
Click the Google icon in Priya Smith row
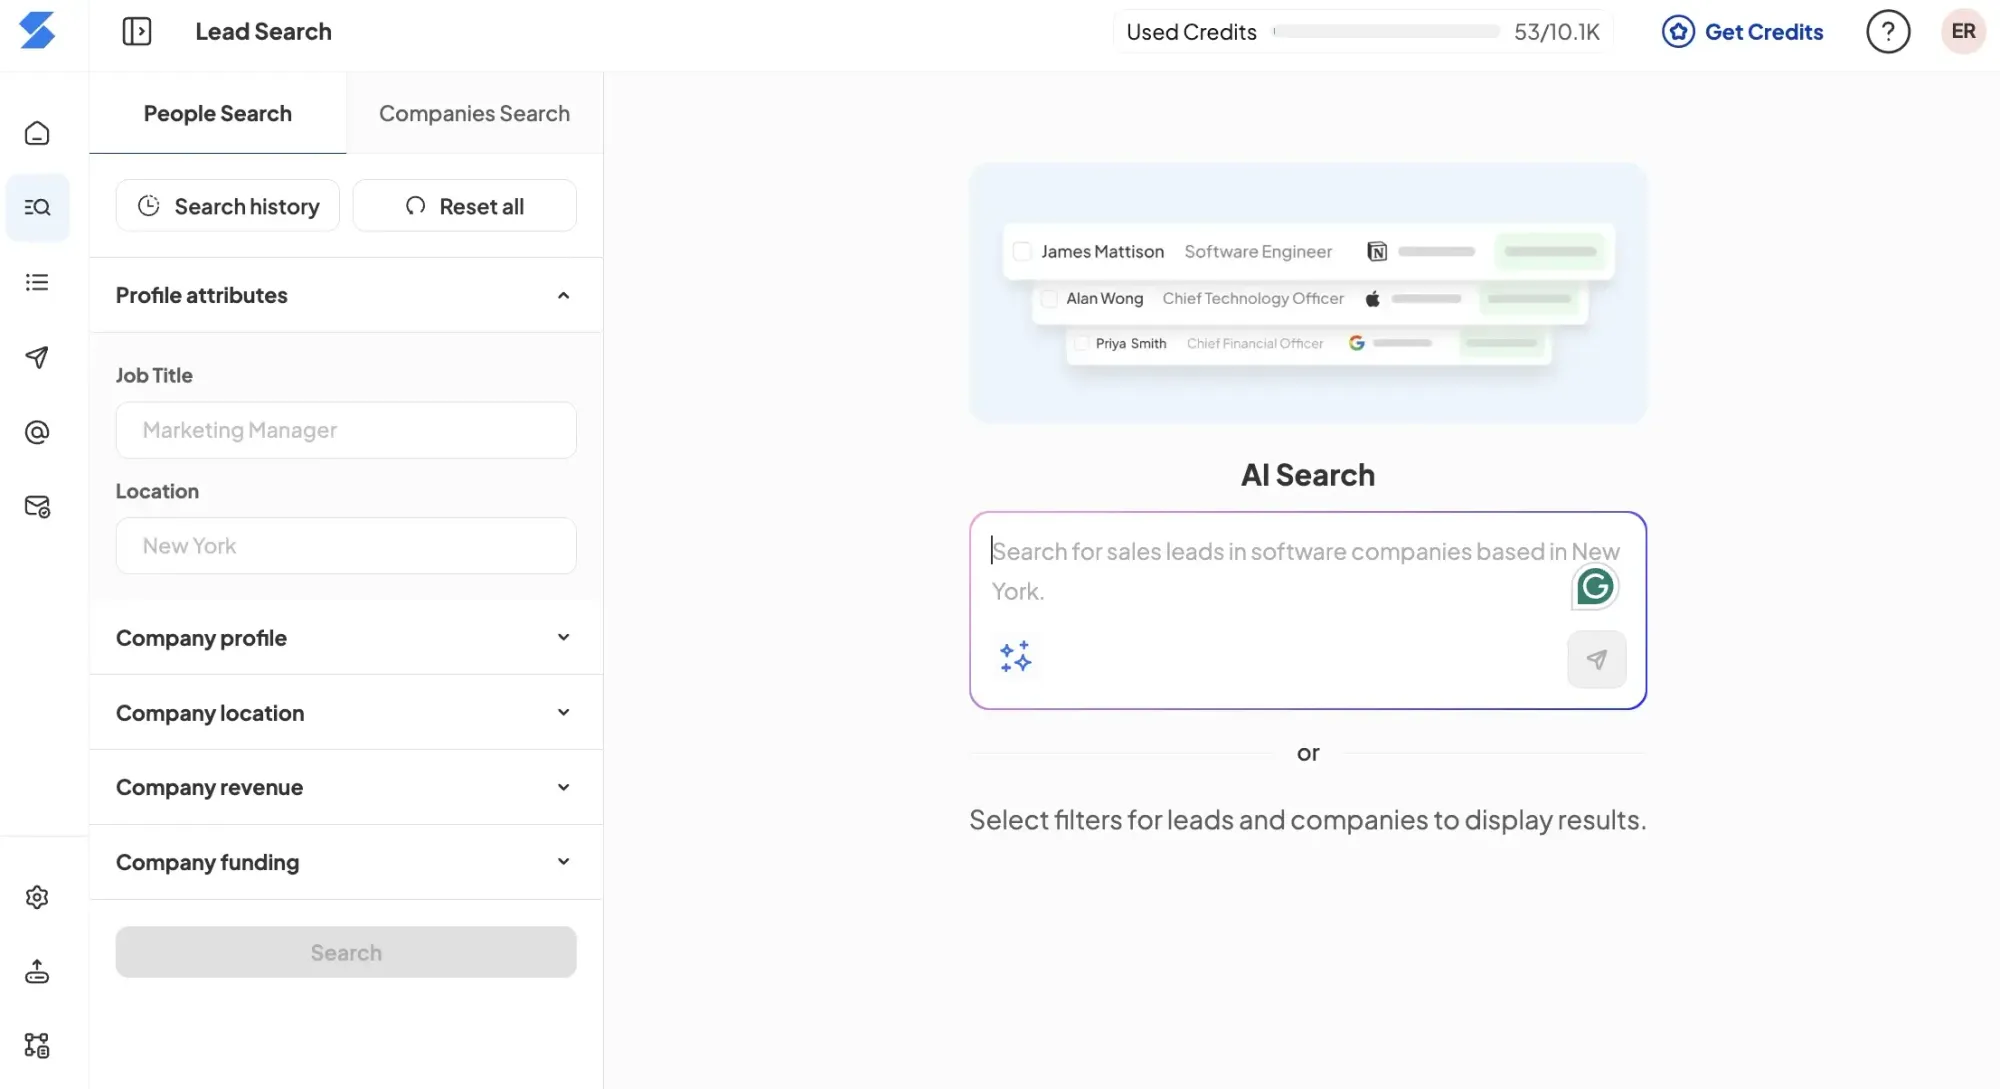(1357, 343)
